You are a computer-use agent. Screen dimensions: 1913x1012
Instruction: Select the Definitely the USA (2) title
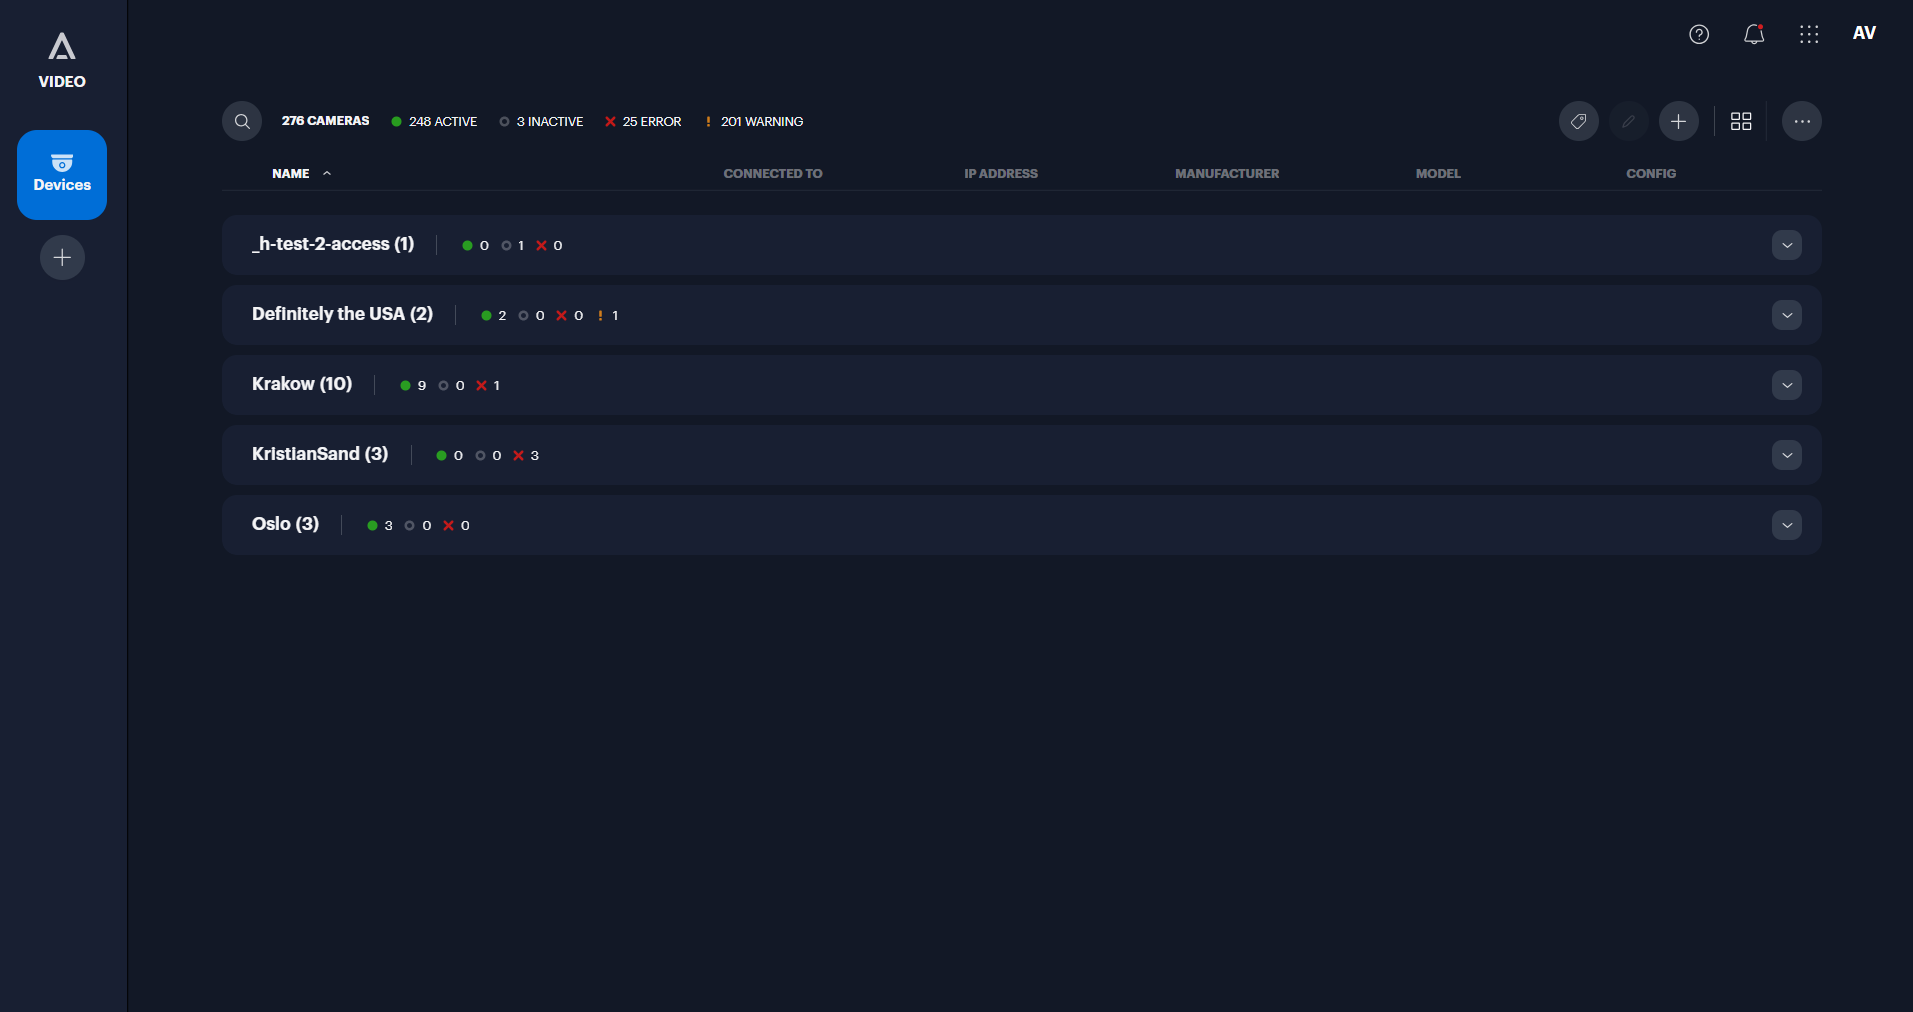pyautogui.click(x=342, y=314)
